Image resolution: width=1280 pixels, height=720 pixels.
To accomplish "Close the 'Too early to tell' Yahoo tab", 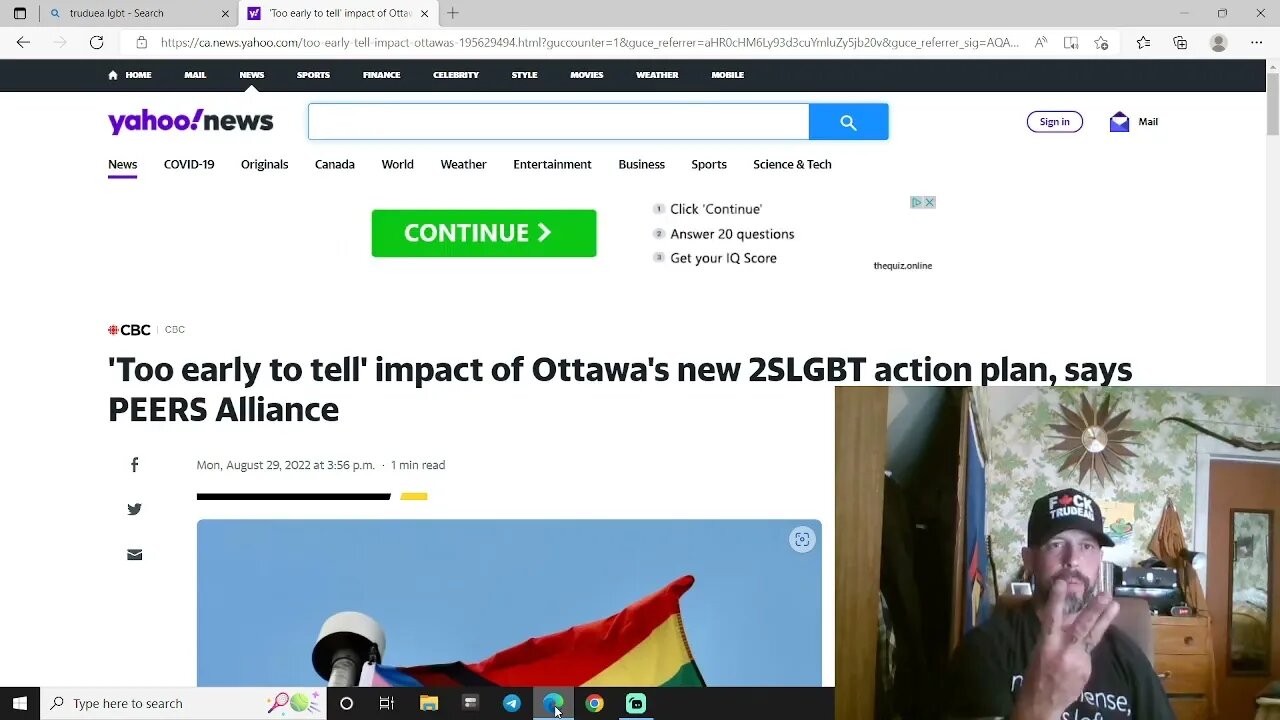I will coord(424,13).
